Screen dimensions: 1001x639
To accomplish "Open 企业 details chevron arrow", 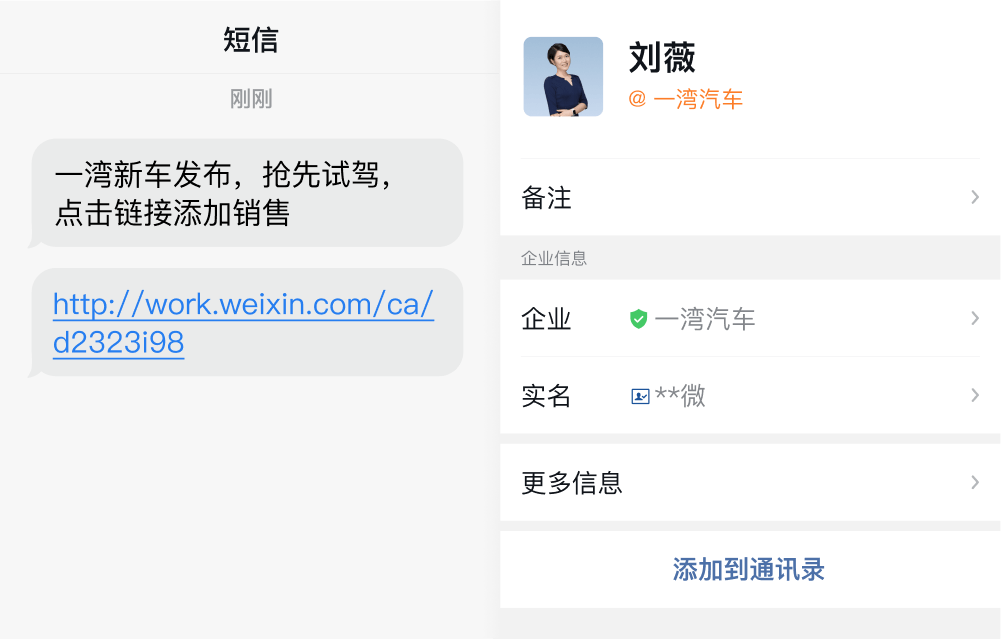I will tap(975, 318).
